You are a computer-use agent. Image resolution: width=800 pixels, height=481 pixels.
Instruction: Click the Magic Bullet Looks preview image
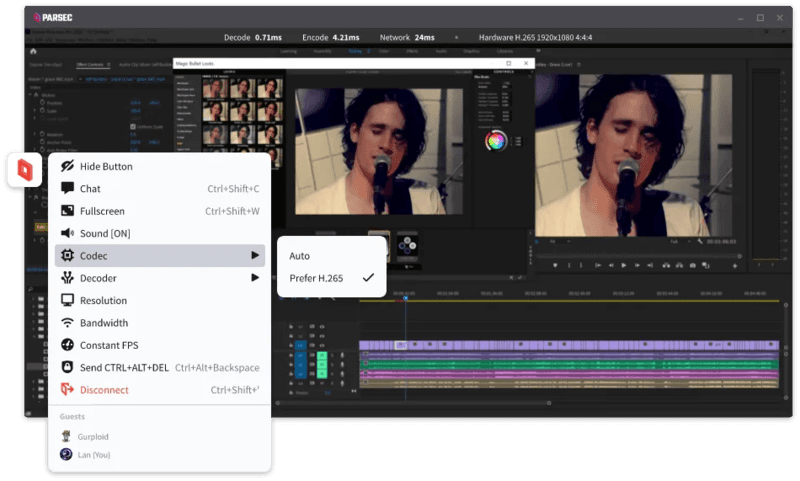pos(379,151)
